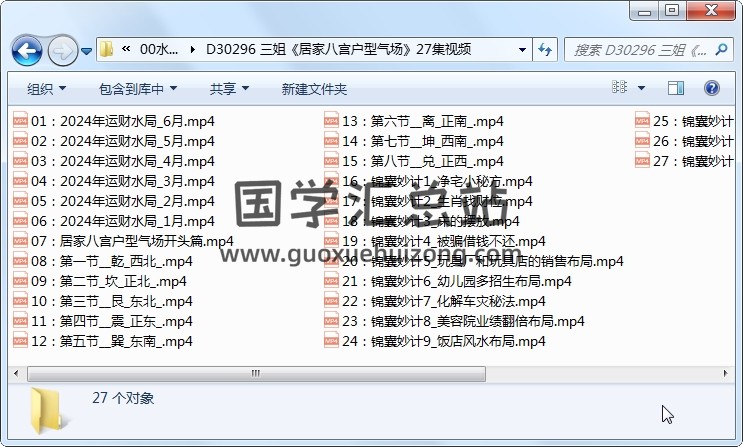
Task: Click MP4 icon of file 24 饭店风水布局
Action: [x=331, y=341]
